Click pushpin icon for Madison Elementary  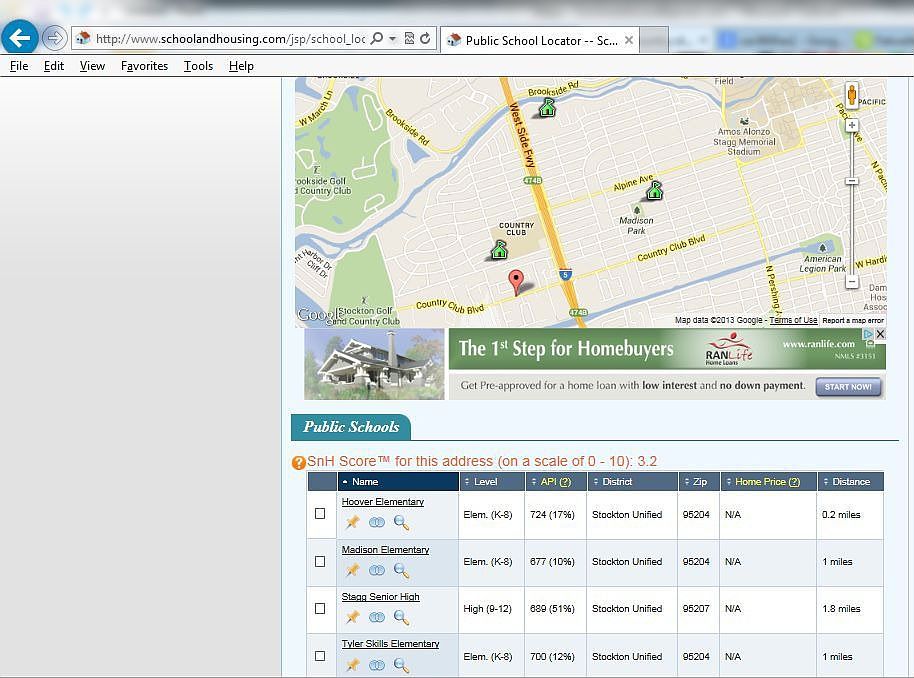tap(353, 570)
